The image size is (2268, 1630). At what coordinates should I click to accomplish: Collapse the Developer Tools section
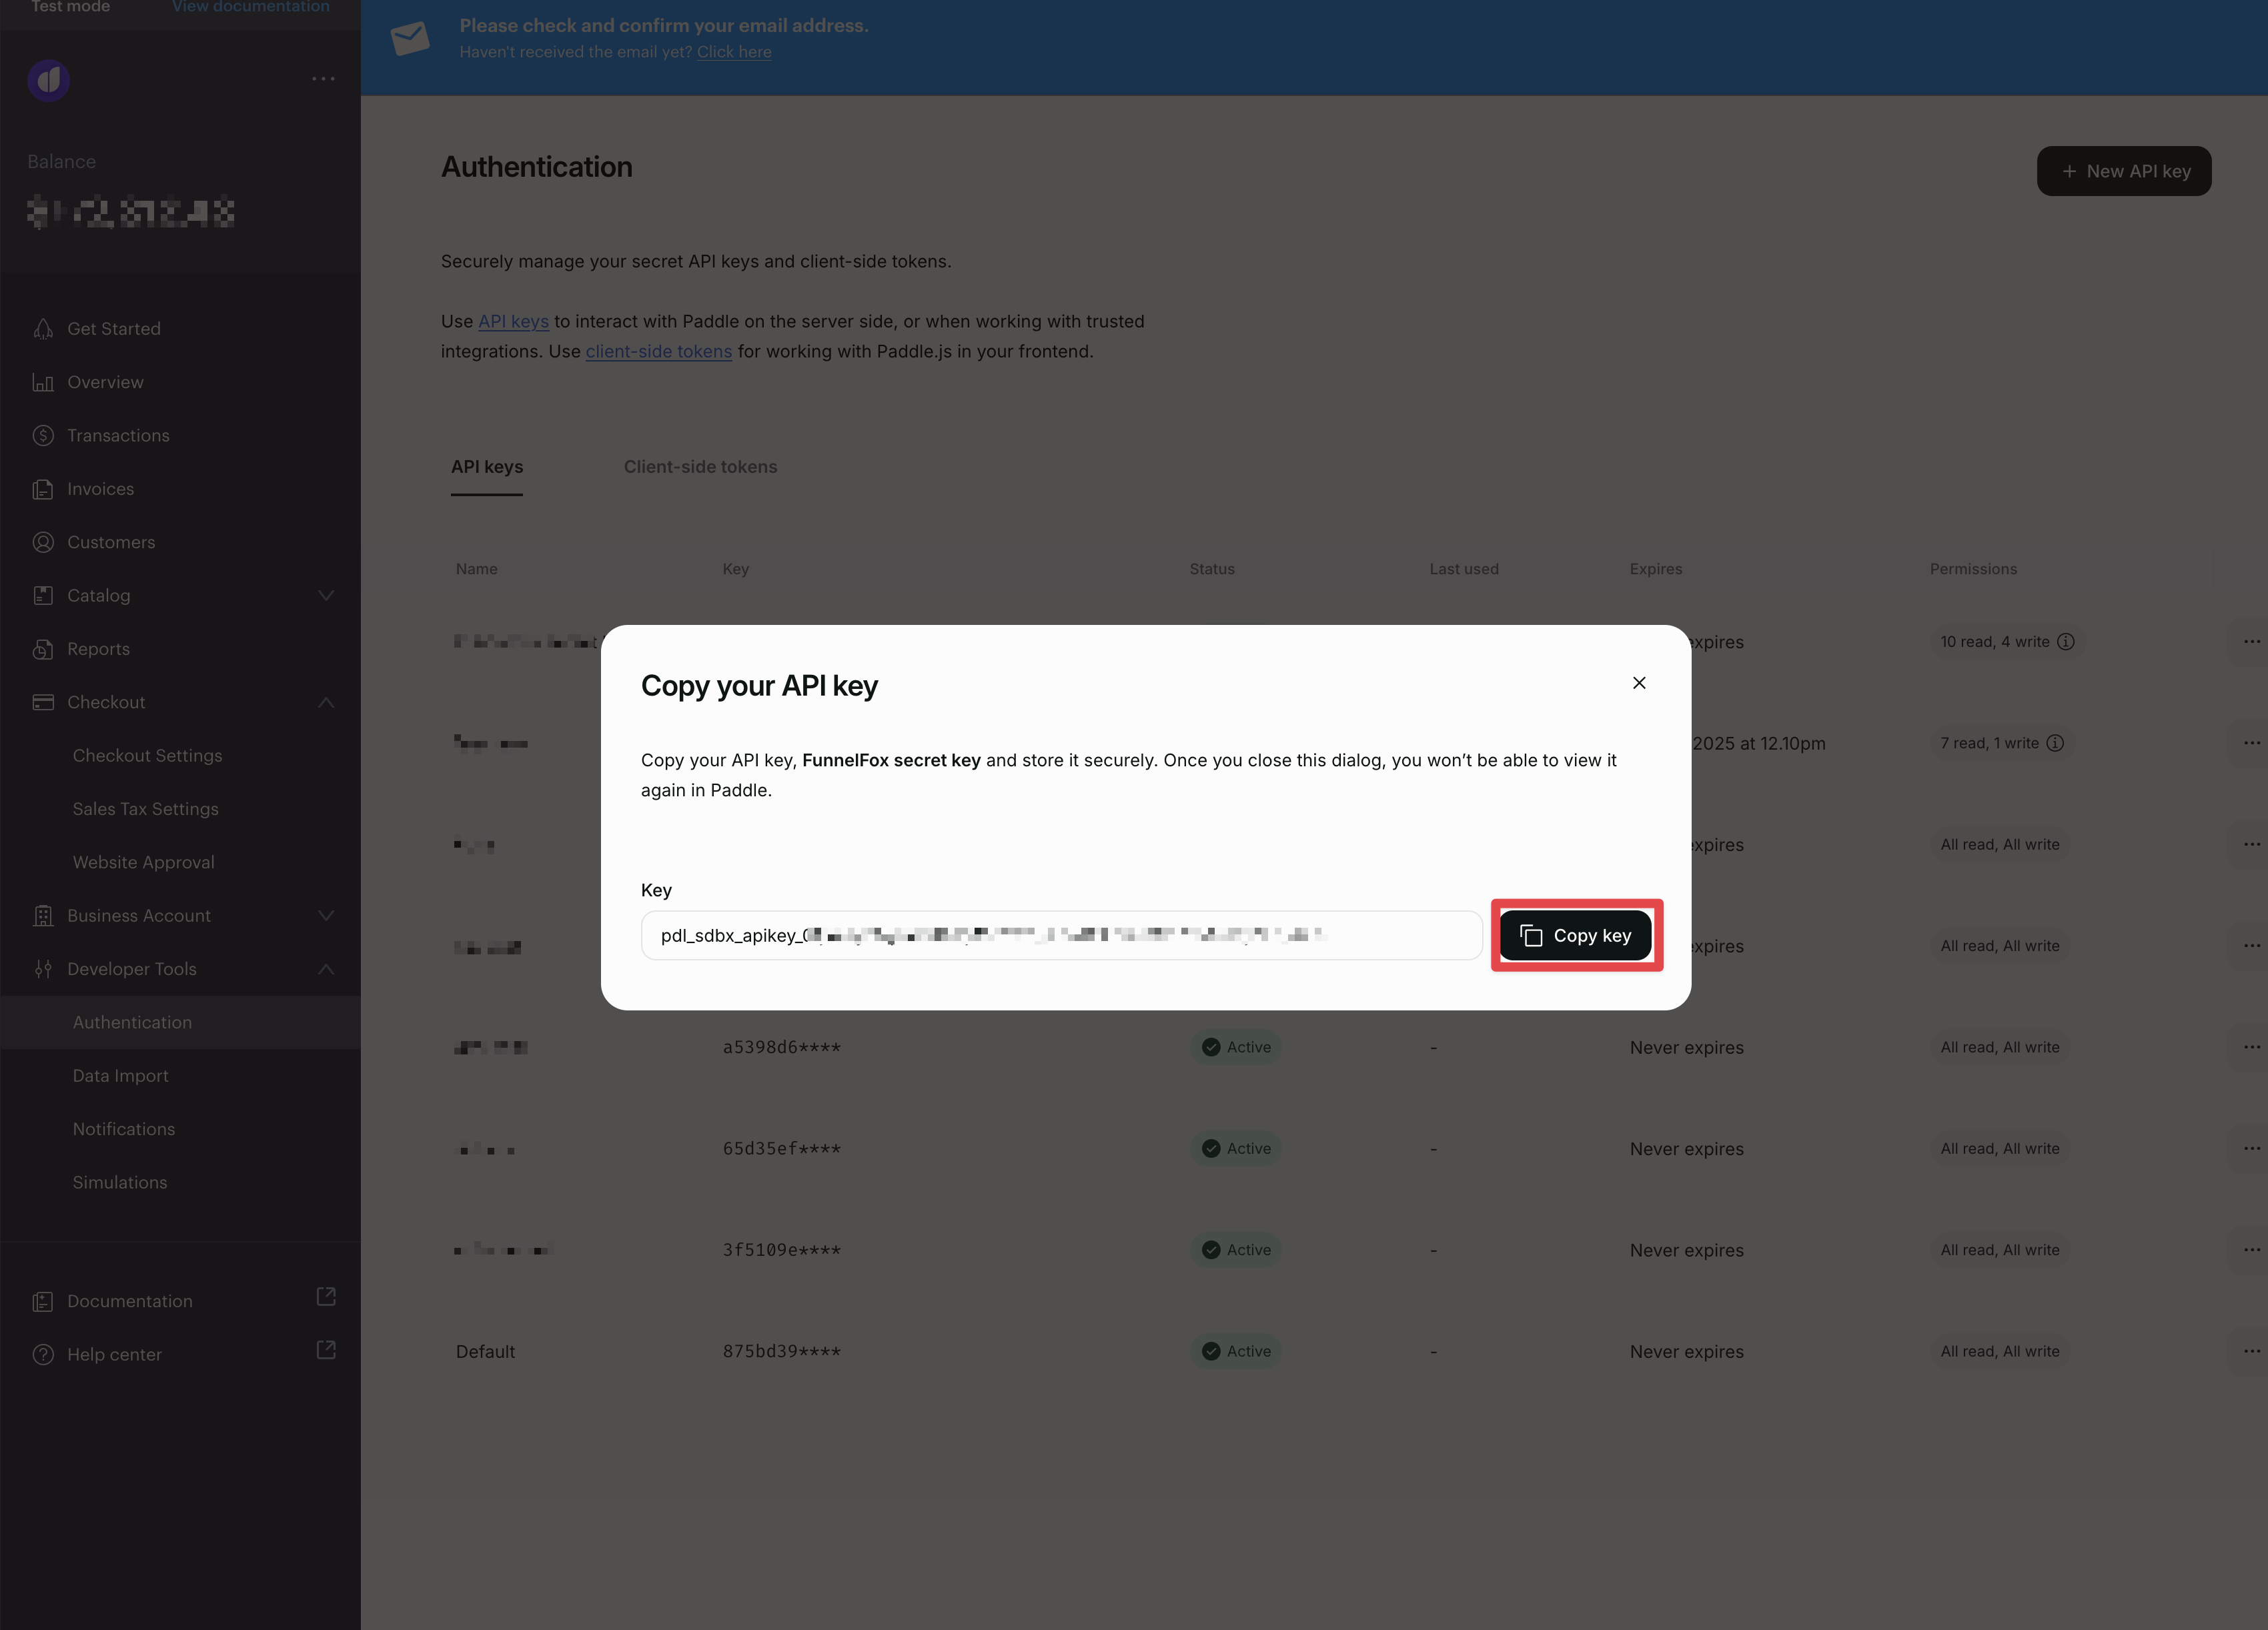326,969
